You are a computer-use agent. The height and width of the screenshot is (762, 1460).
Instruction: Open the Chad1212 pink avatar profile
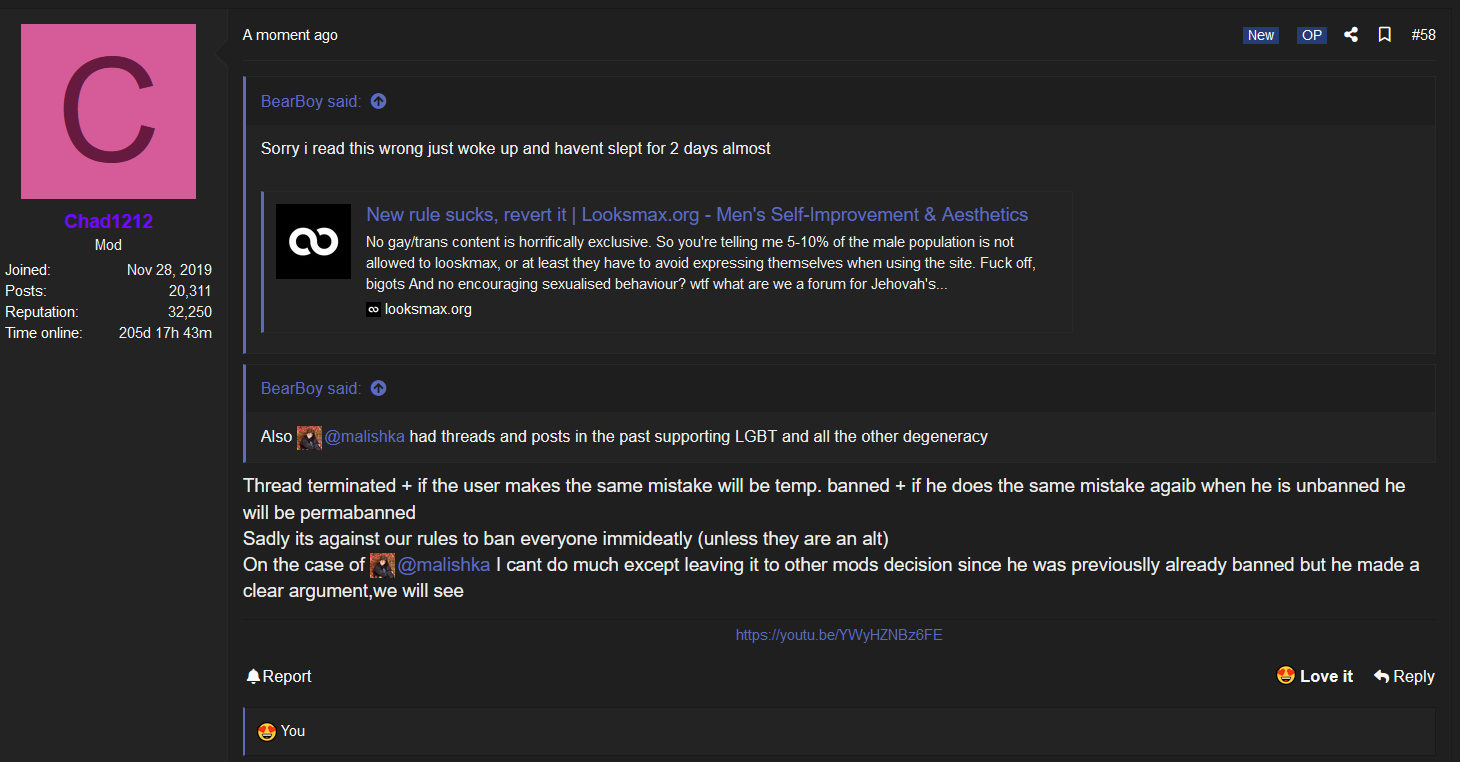coord(108,112)
